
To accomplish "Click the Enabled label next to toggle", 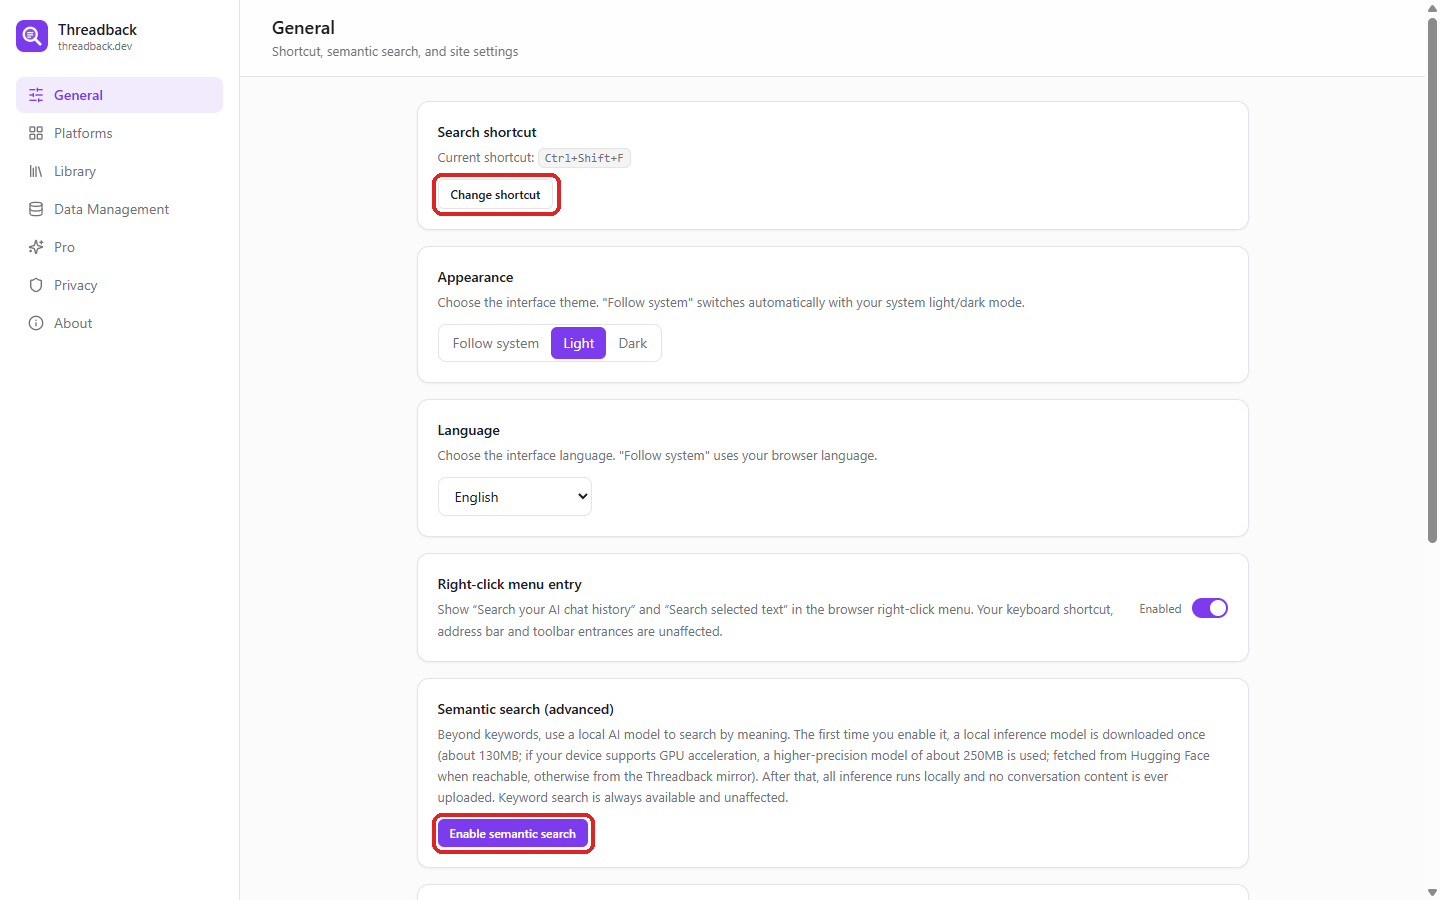I will [1160, 609].
